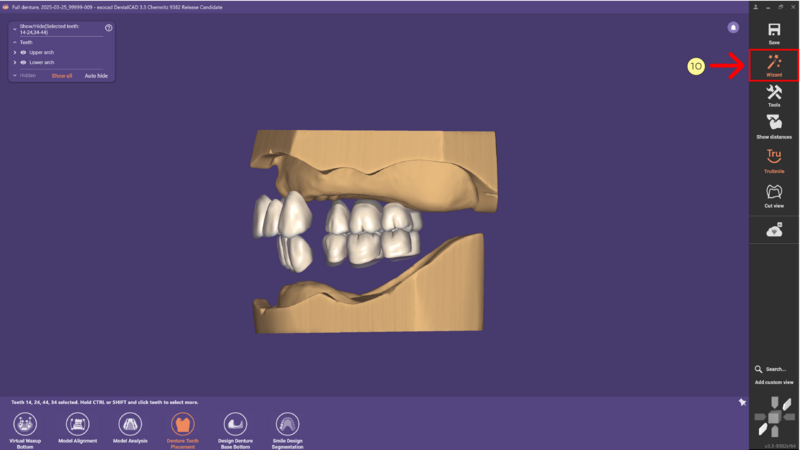Screen dimensions: 800x450
Task: Click the center cube of the view navigator
Action: pyautogui.click(x=774, y=417)
